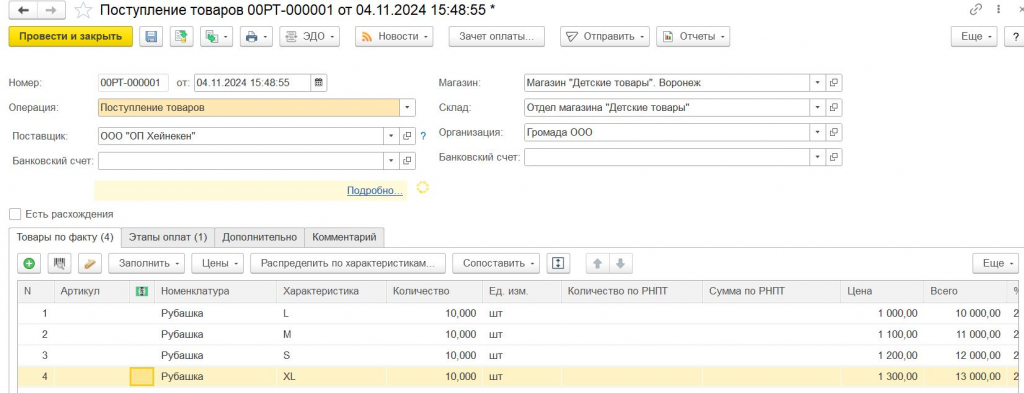Toggle the Есть расхождения checkbox

coord(15,214)
